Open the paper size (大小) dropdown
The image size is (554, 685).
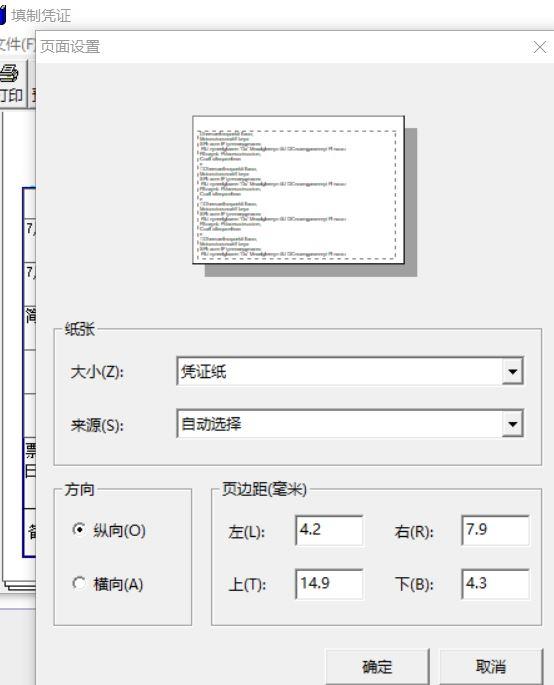point(512,371)
